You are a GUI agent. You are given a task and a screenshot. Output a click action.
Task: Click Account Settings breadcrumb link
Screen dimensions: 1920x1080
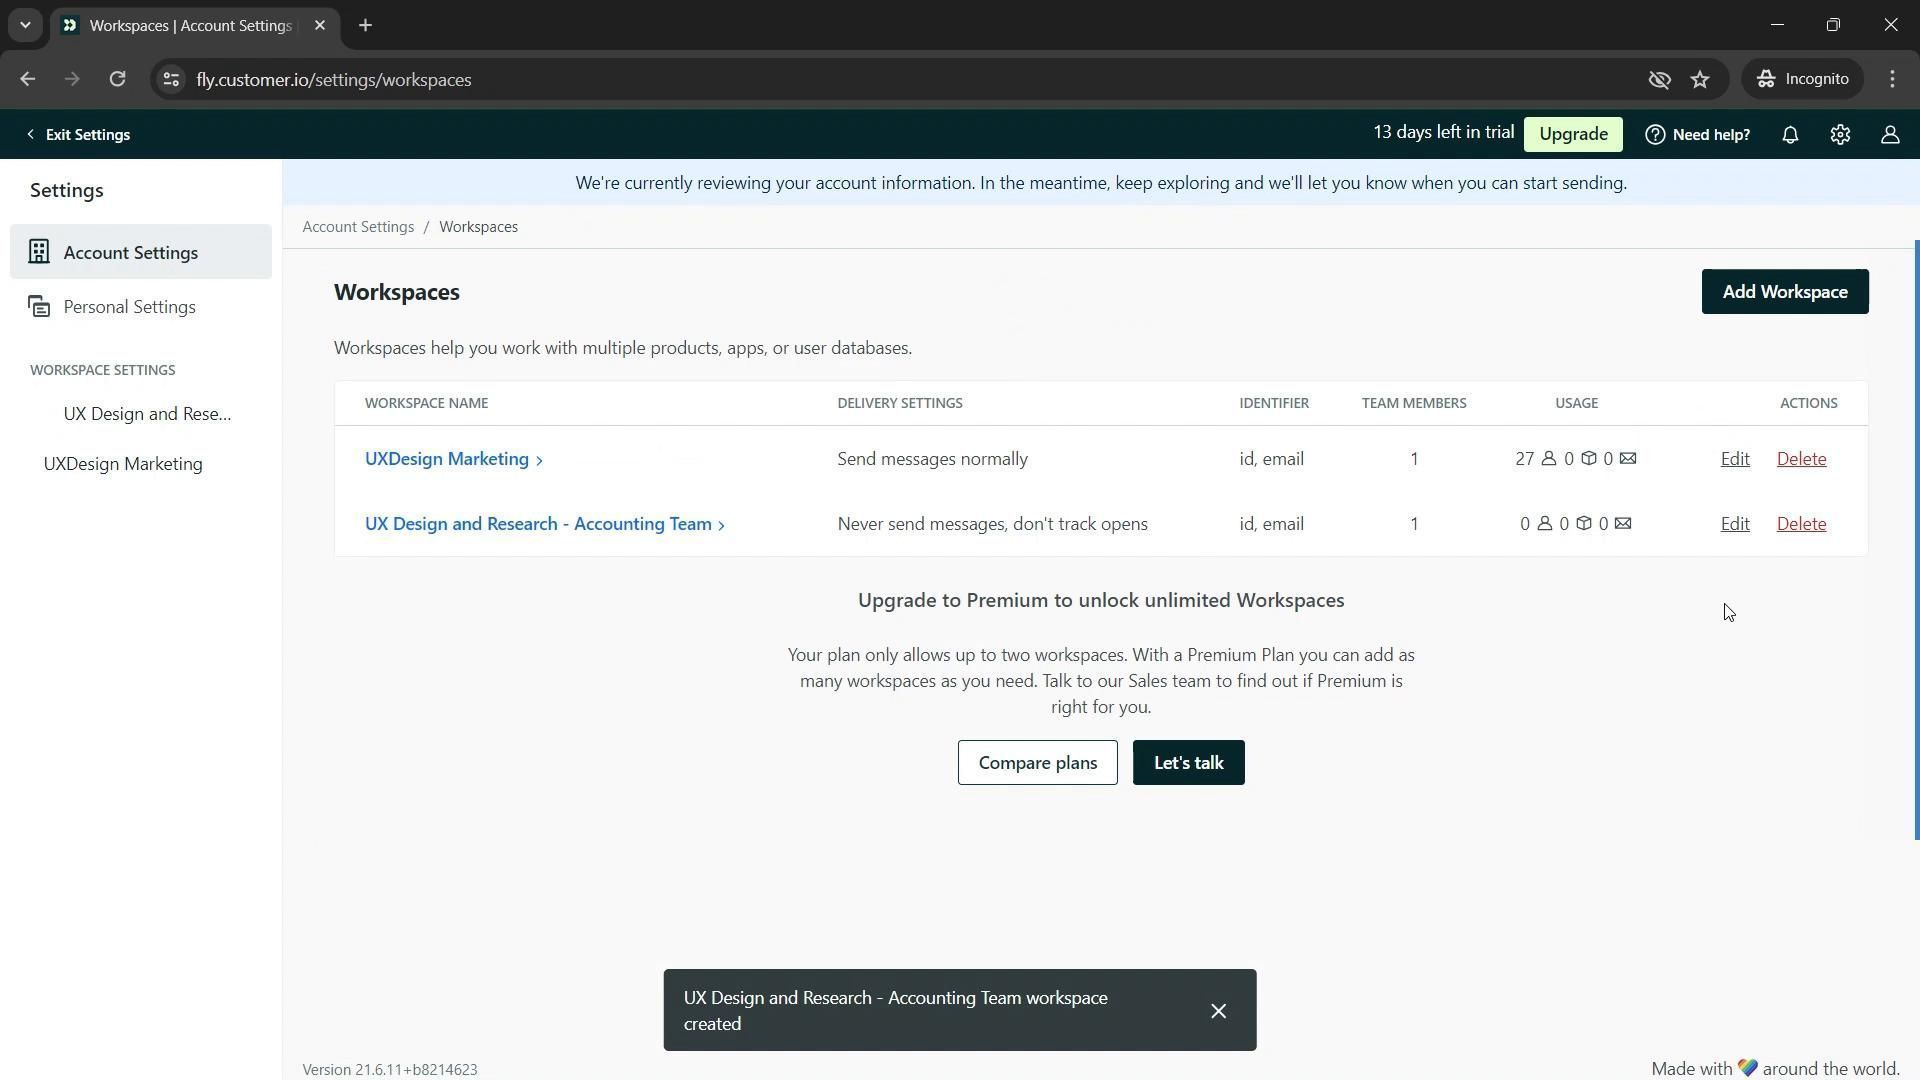358,227
